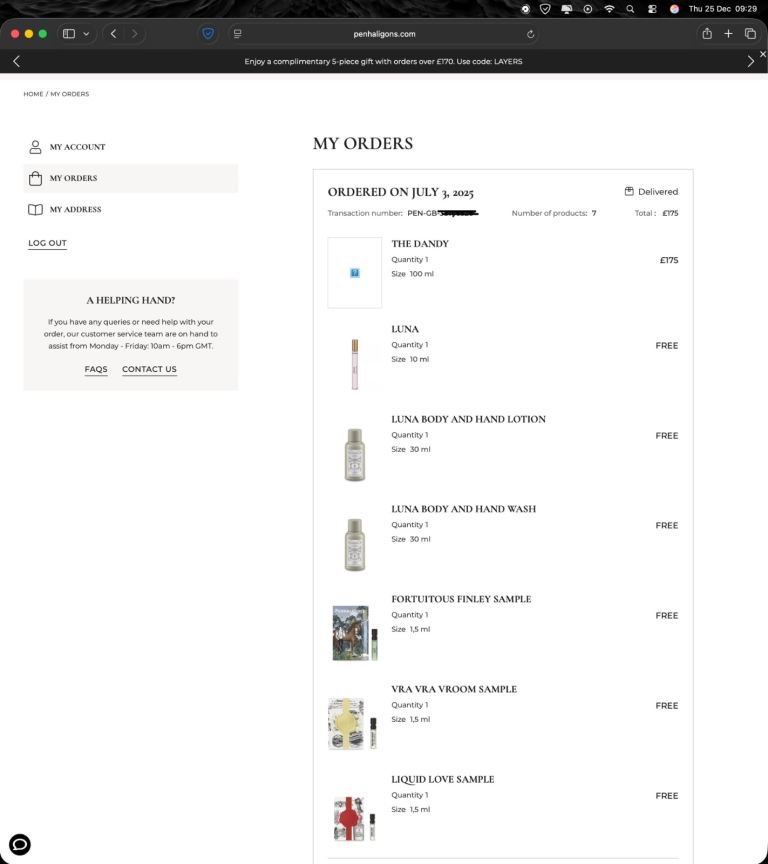The width and height of the screenshot is (768, 864).
Task: Click the Luna perfume thumbnail
Action: click(x=354, y=363)
